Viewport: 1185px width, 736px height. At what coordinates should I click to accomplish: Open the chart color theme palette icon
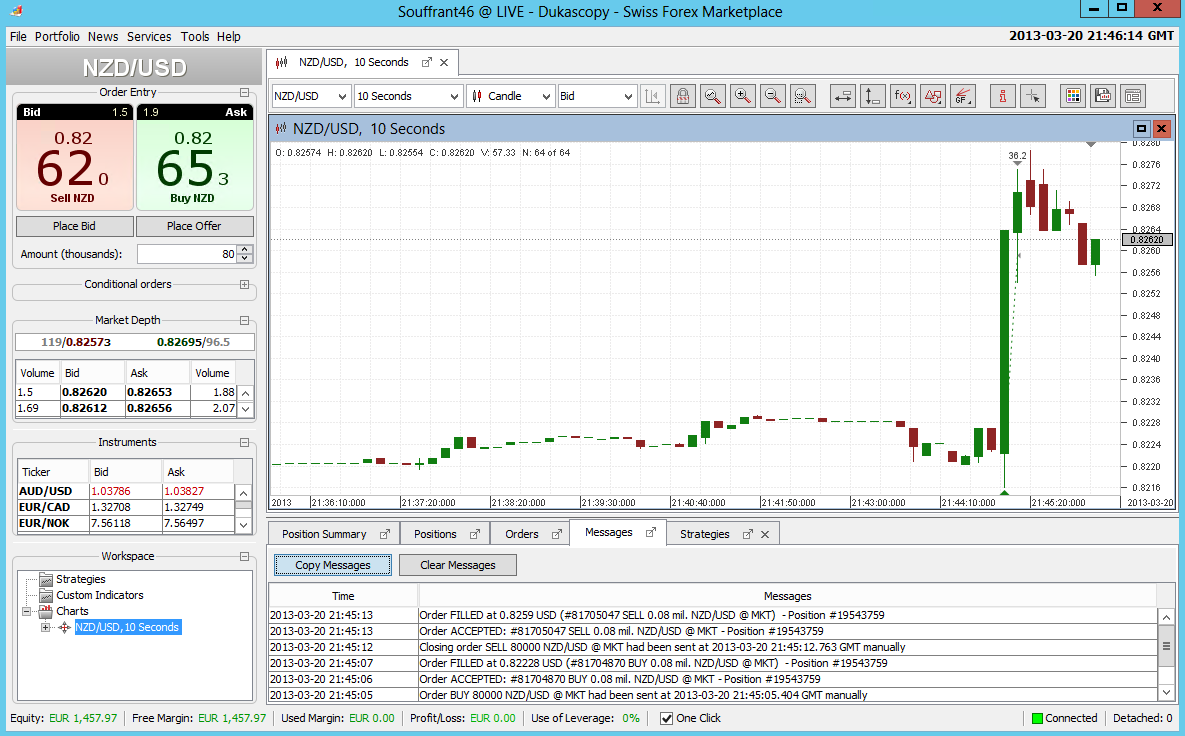click(x=1073, y=96)
